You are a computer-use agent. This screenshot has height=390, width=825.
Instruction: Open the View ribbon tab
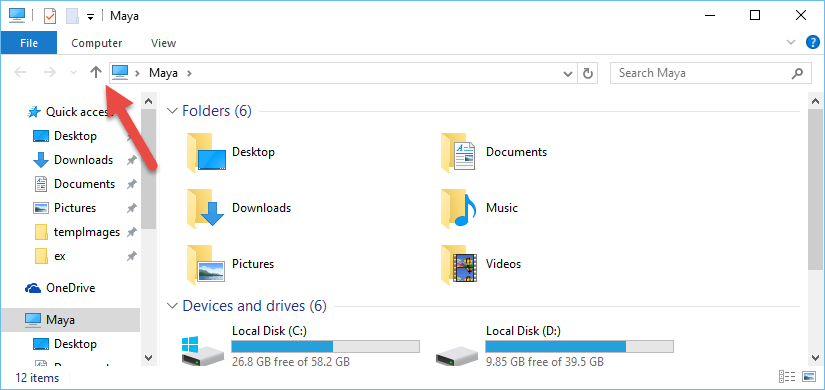163,43
